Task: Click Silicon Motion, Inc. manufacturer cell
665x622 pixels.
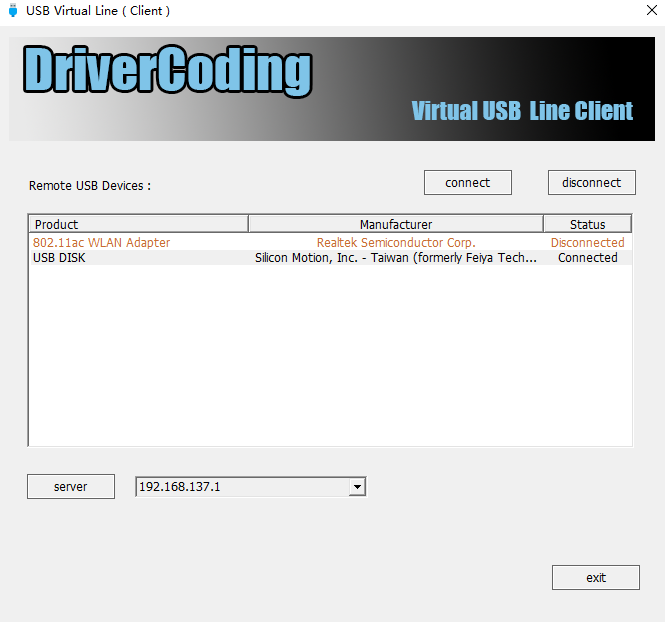Action: 396,258
